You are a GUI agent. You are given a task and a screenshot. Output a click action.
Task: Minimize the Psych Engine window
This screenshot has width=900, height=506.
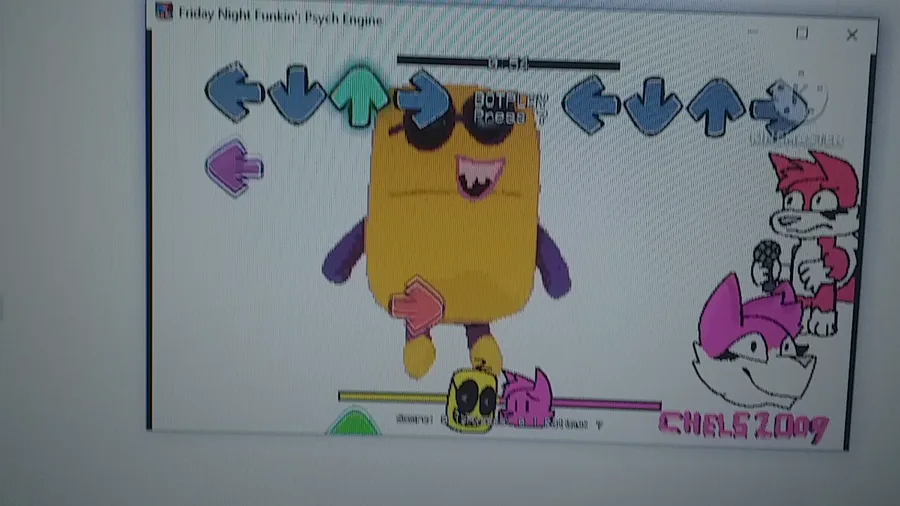pos(752,32)
